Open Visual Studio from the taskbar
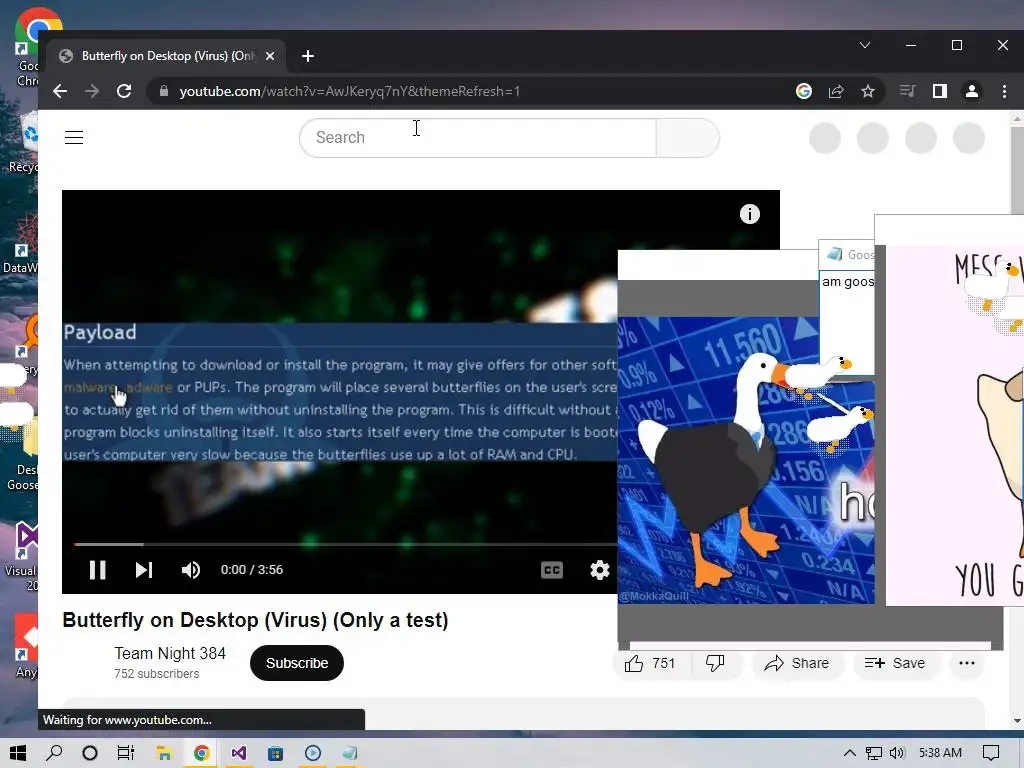The height and width of the screenshot is (768, 1024). click(x=238, y=753)
